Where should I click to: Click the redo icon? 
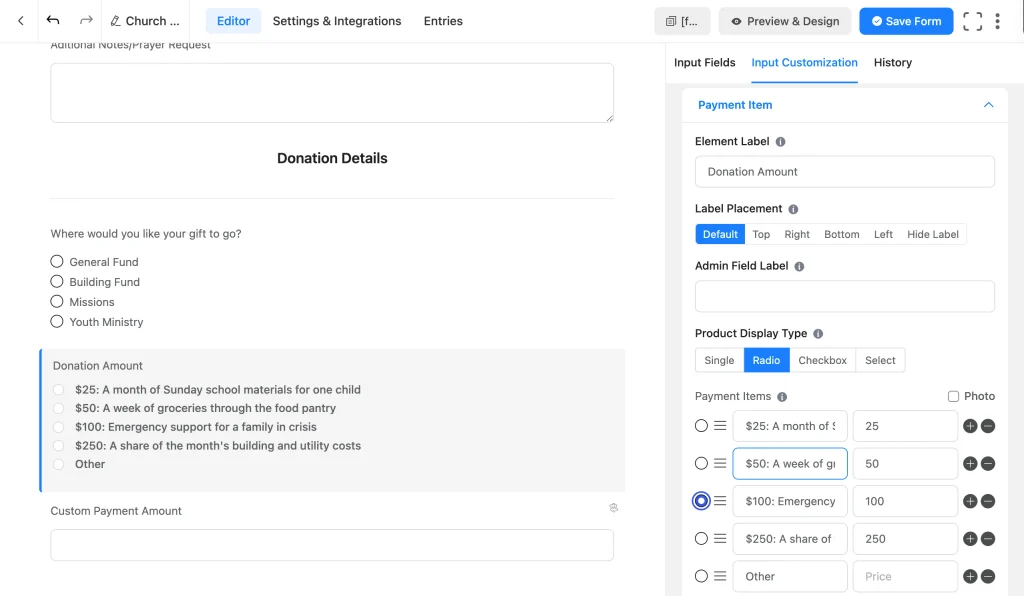pos(86,20)
